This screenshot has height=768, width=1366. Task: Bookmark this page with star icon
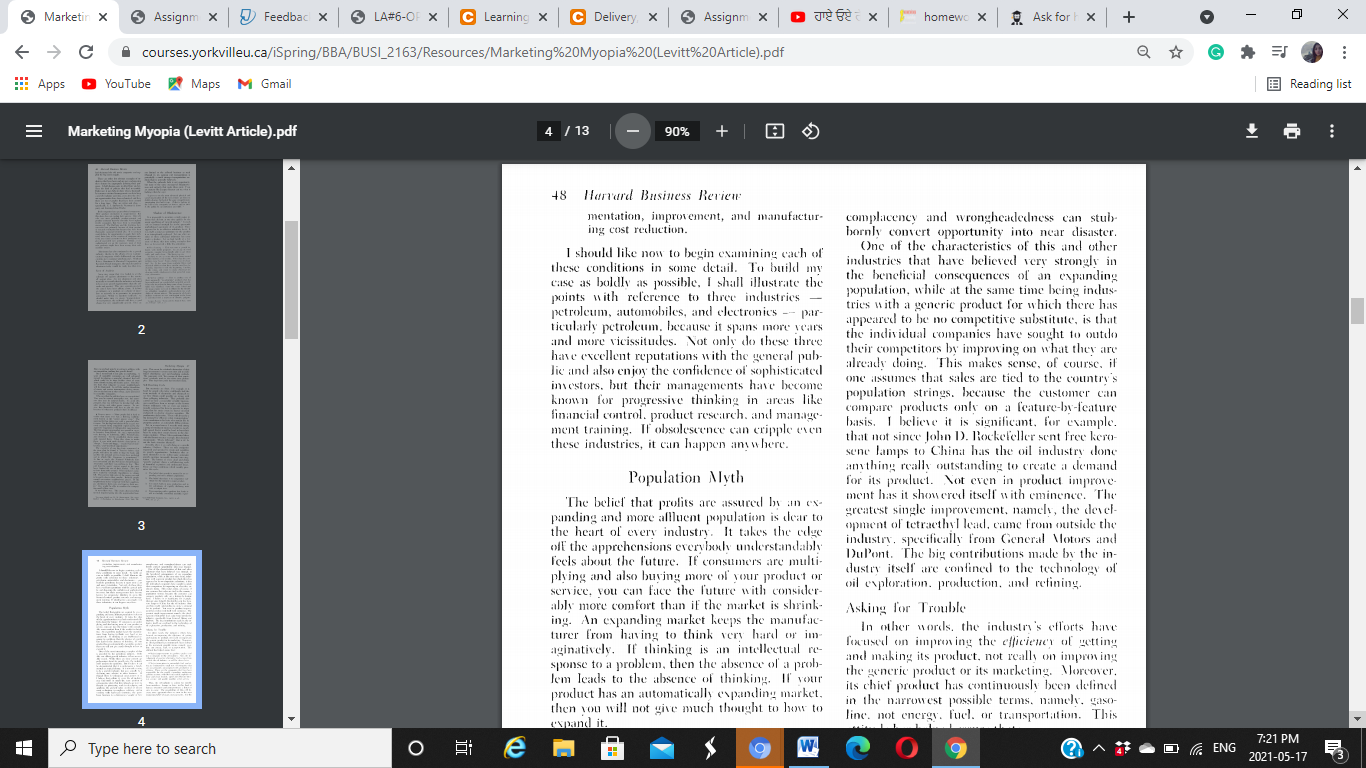tap(1176, 52)
